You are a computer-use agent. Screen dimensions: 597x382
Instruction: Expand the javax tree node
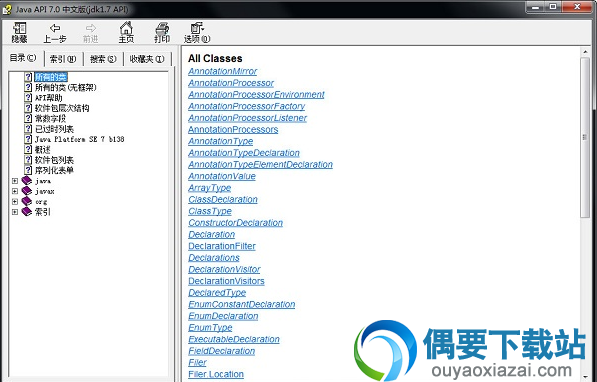(x=15, y=191)
